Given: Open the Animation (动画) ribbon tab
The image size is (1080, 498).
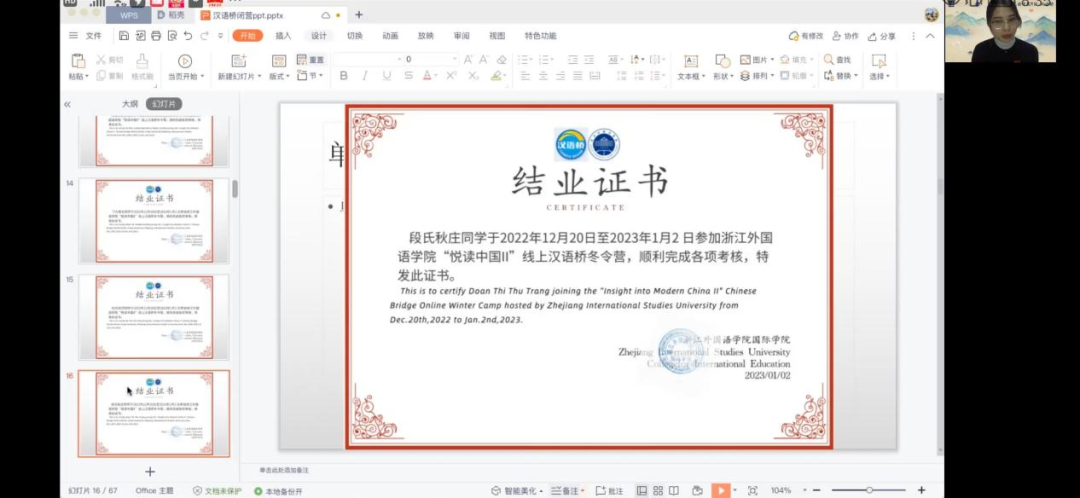Looking at the screenshot, I should point(391,36).
